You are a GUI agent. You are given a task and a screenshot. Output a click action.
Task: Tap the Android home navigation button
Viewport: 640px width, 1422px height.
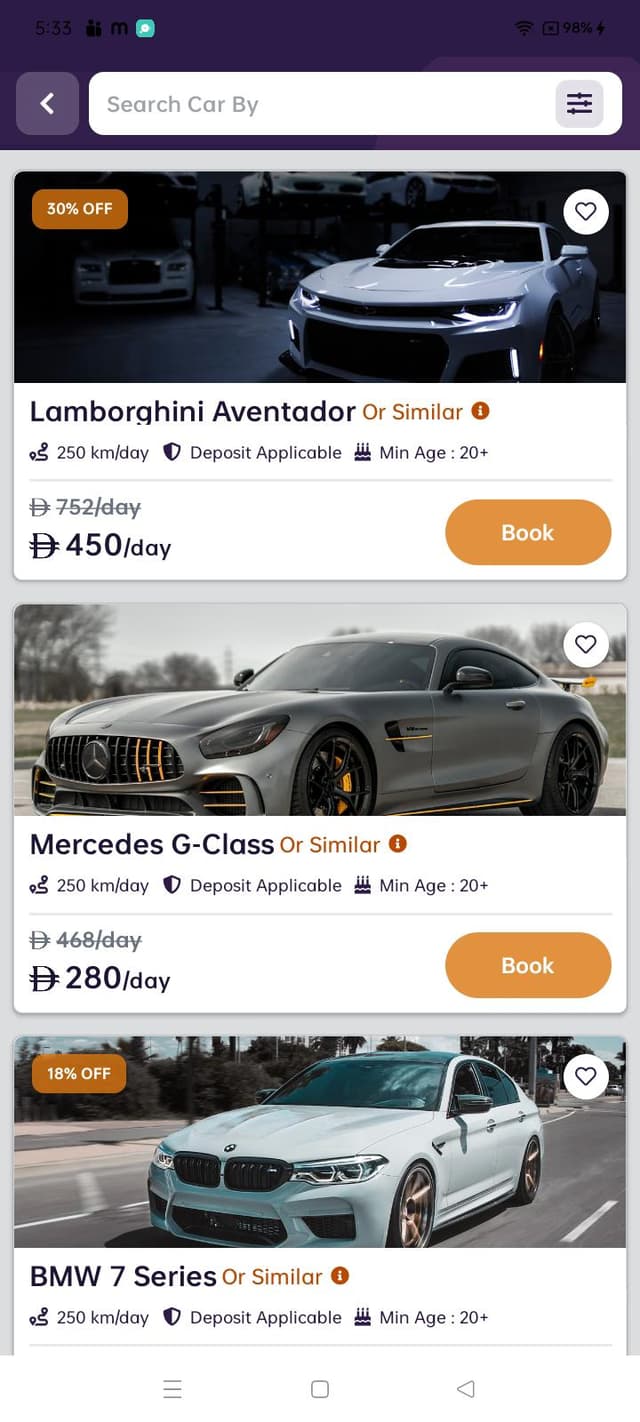click(x=320, y=1389)
